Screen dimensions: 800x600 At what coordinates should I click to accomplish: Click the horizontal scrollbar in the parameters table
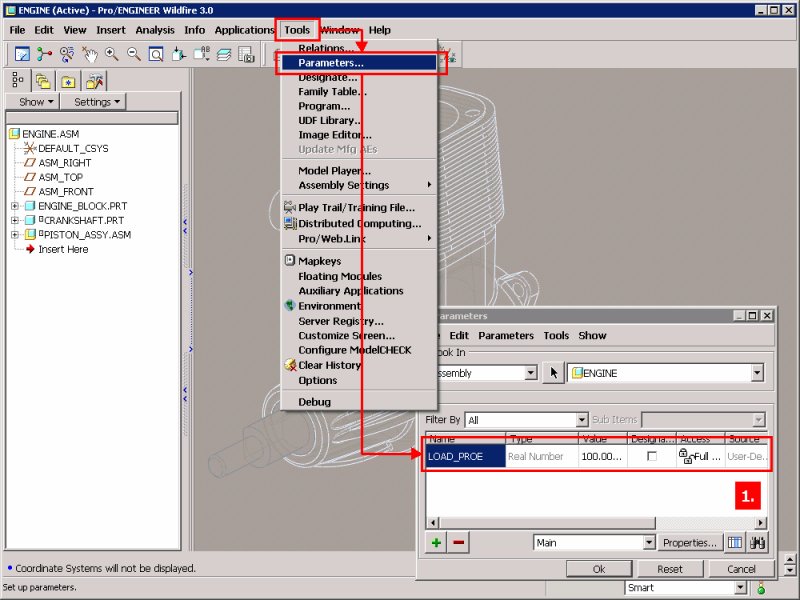point(547,522)
